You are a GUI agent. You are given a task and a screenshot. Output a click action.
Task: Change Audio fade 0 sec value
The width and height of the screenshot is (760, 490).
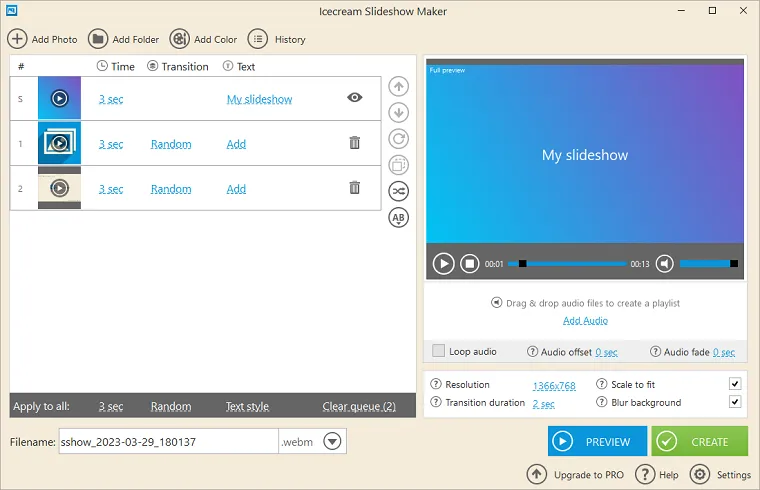click(724, 352)
